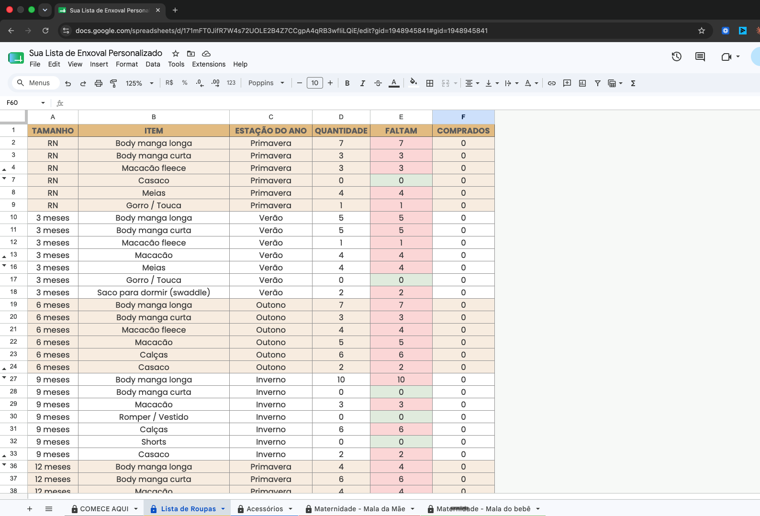Image resolution: width=760 pixels, height=516 pixels.
Task: Open the Format menu
Action: pos(127,64)
